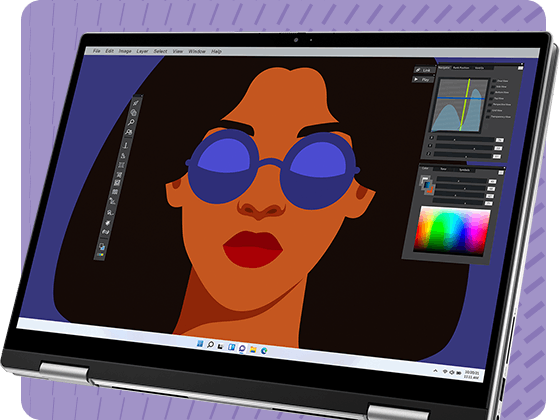Select the brush tool atop the vertical toolbar
The height and width of the screenshot is (420, 560).
pos(135,103)
